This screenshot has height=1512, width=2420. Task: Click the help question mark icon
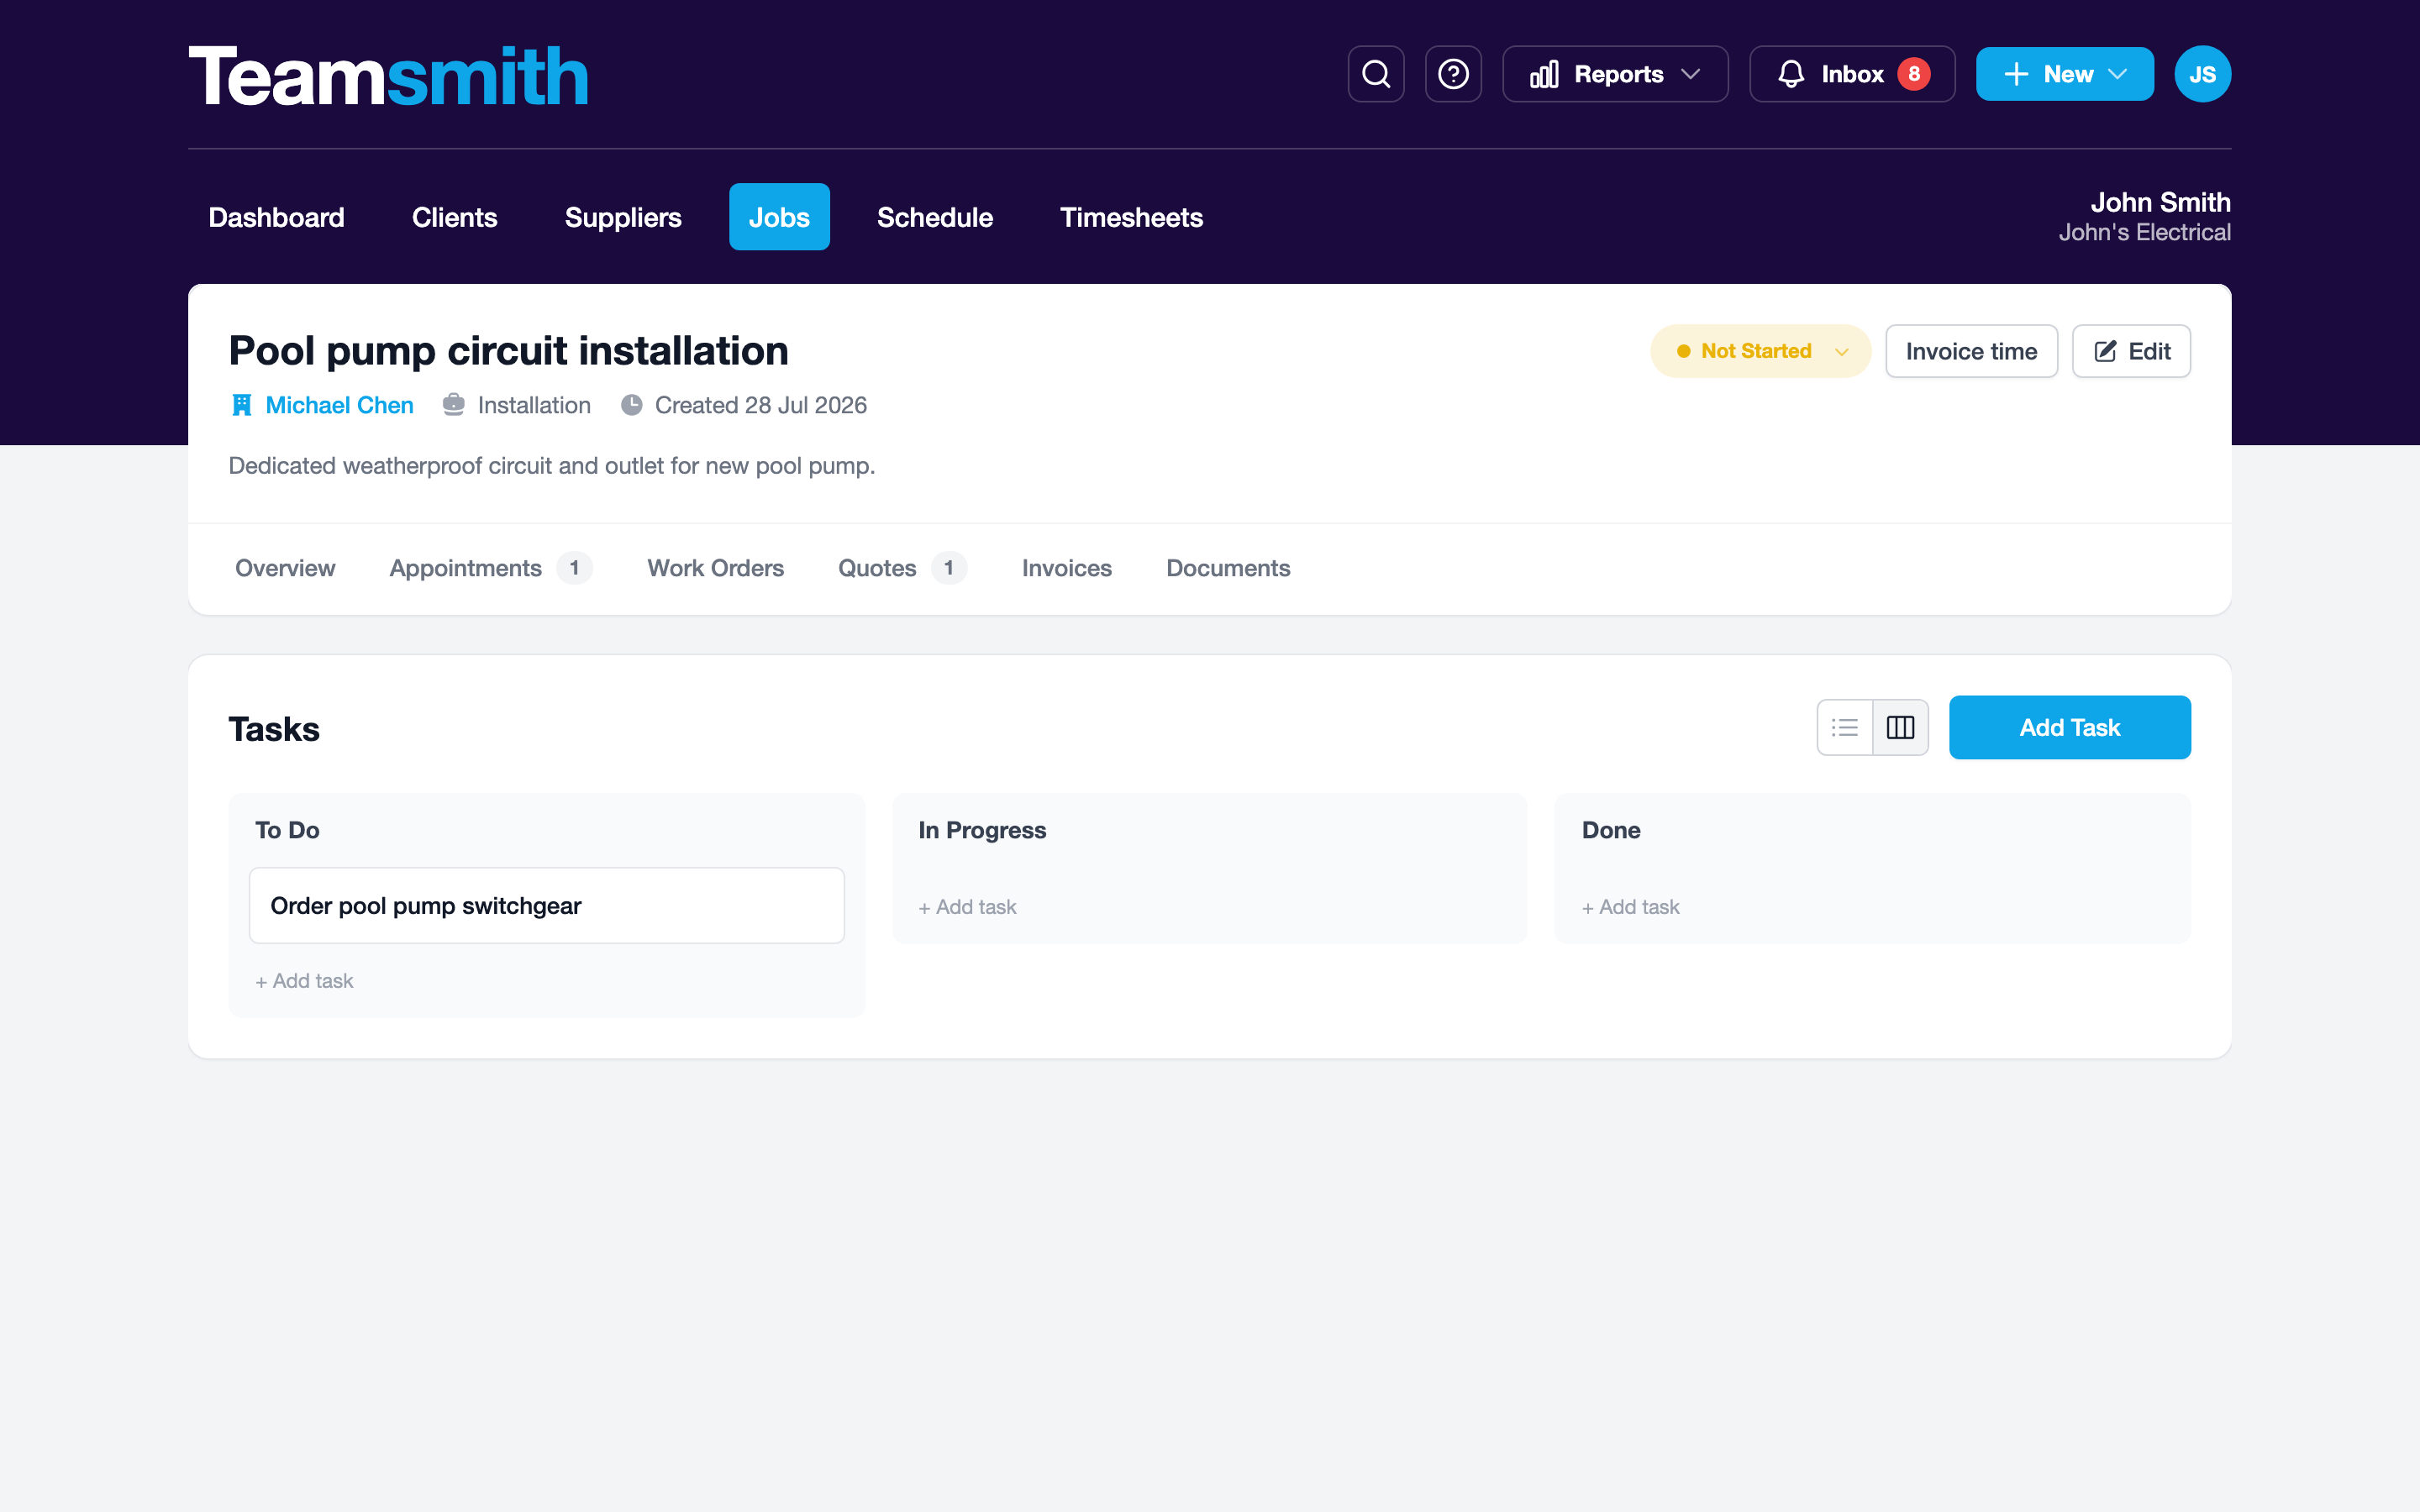click(x=1453, y=74)
